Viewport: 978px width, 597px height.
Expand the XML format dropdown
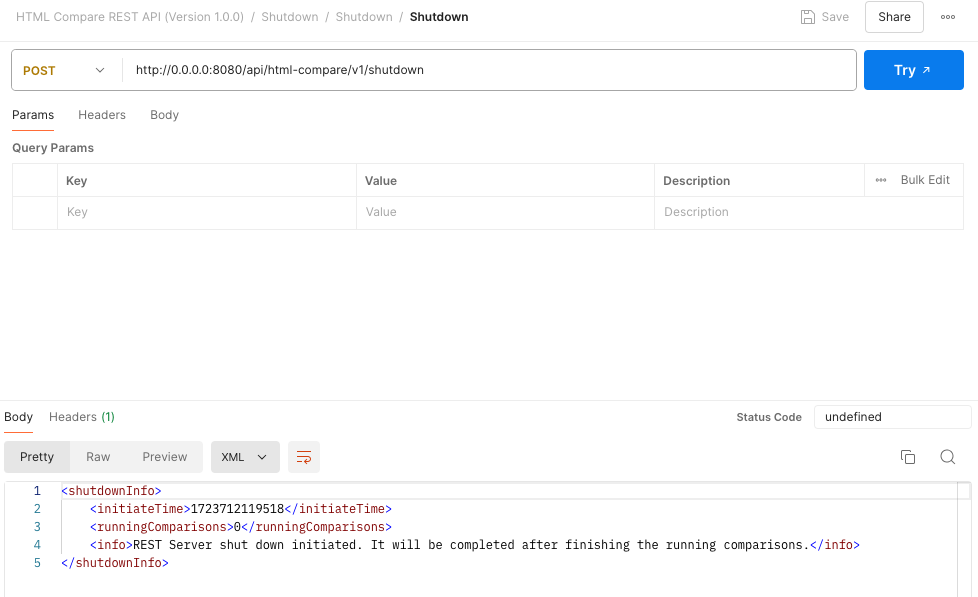(245, 457)
